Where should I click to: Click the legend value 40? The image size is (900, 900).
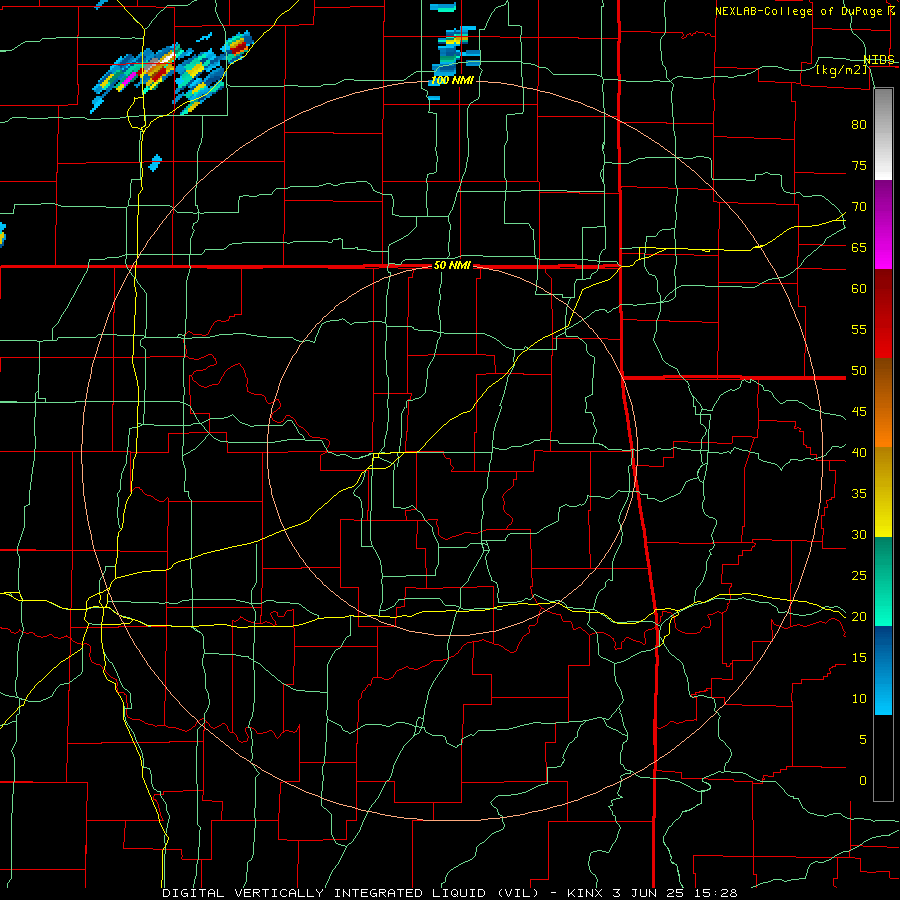(859, 452)
